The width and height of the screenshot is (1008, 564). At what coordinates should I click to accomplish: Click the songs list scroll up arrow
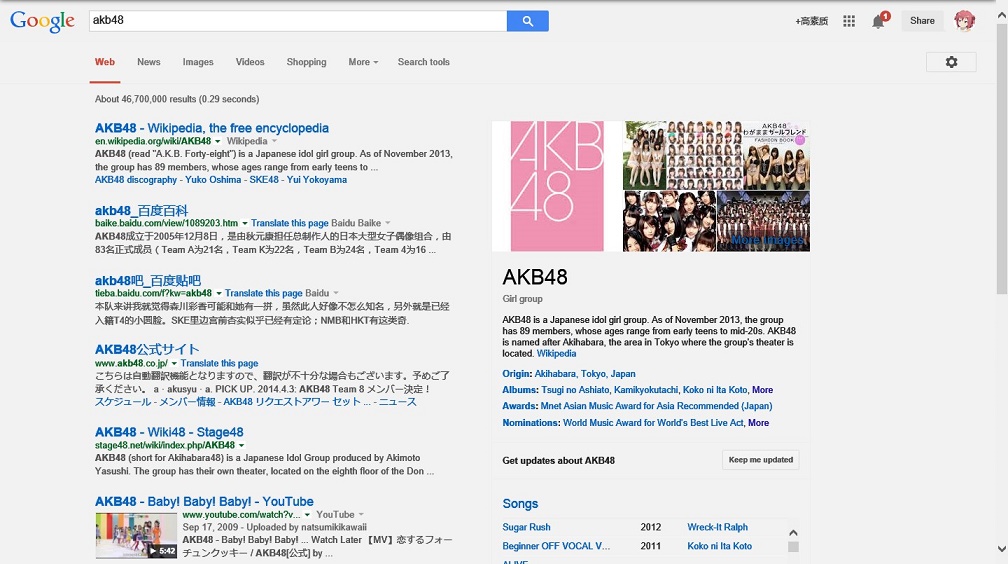(x=793, y=532)
